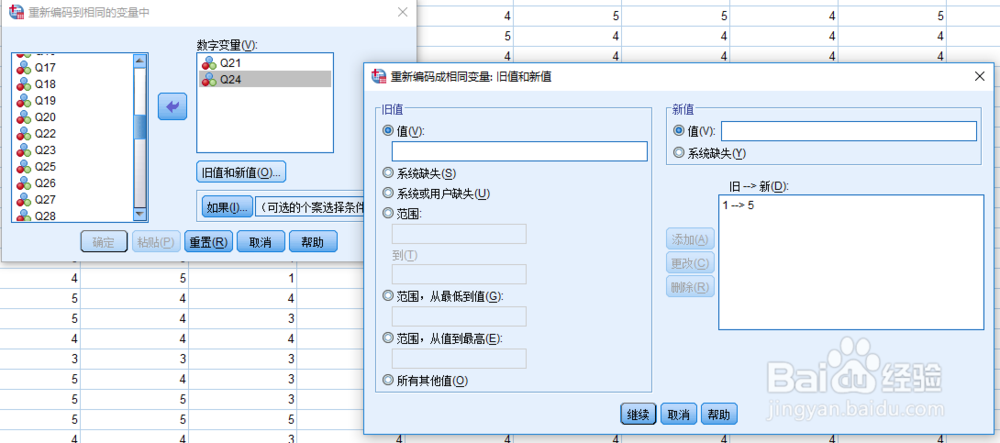Image resolution: width=1000 pixels, height=443 pixels.
Task: Click 删除(R) button
Action: click(690, 287)
